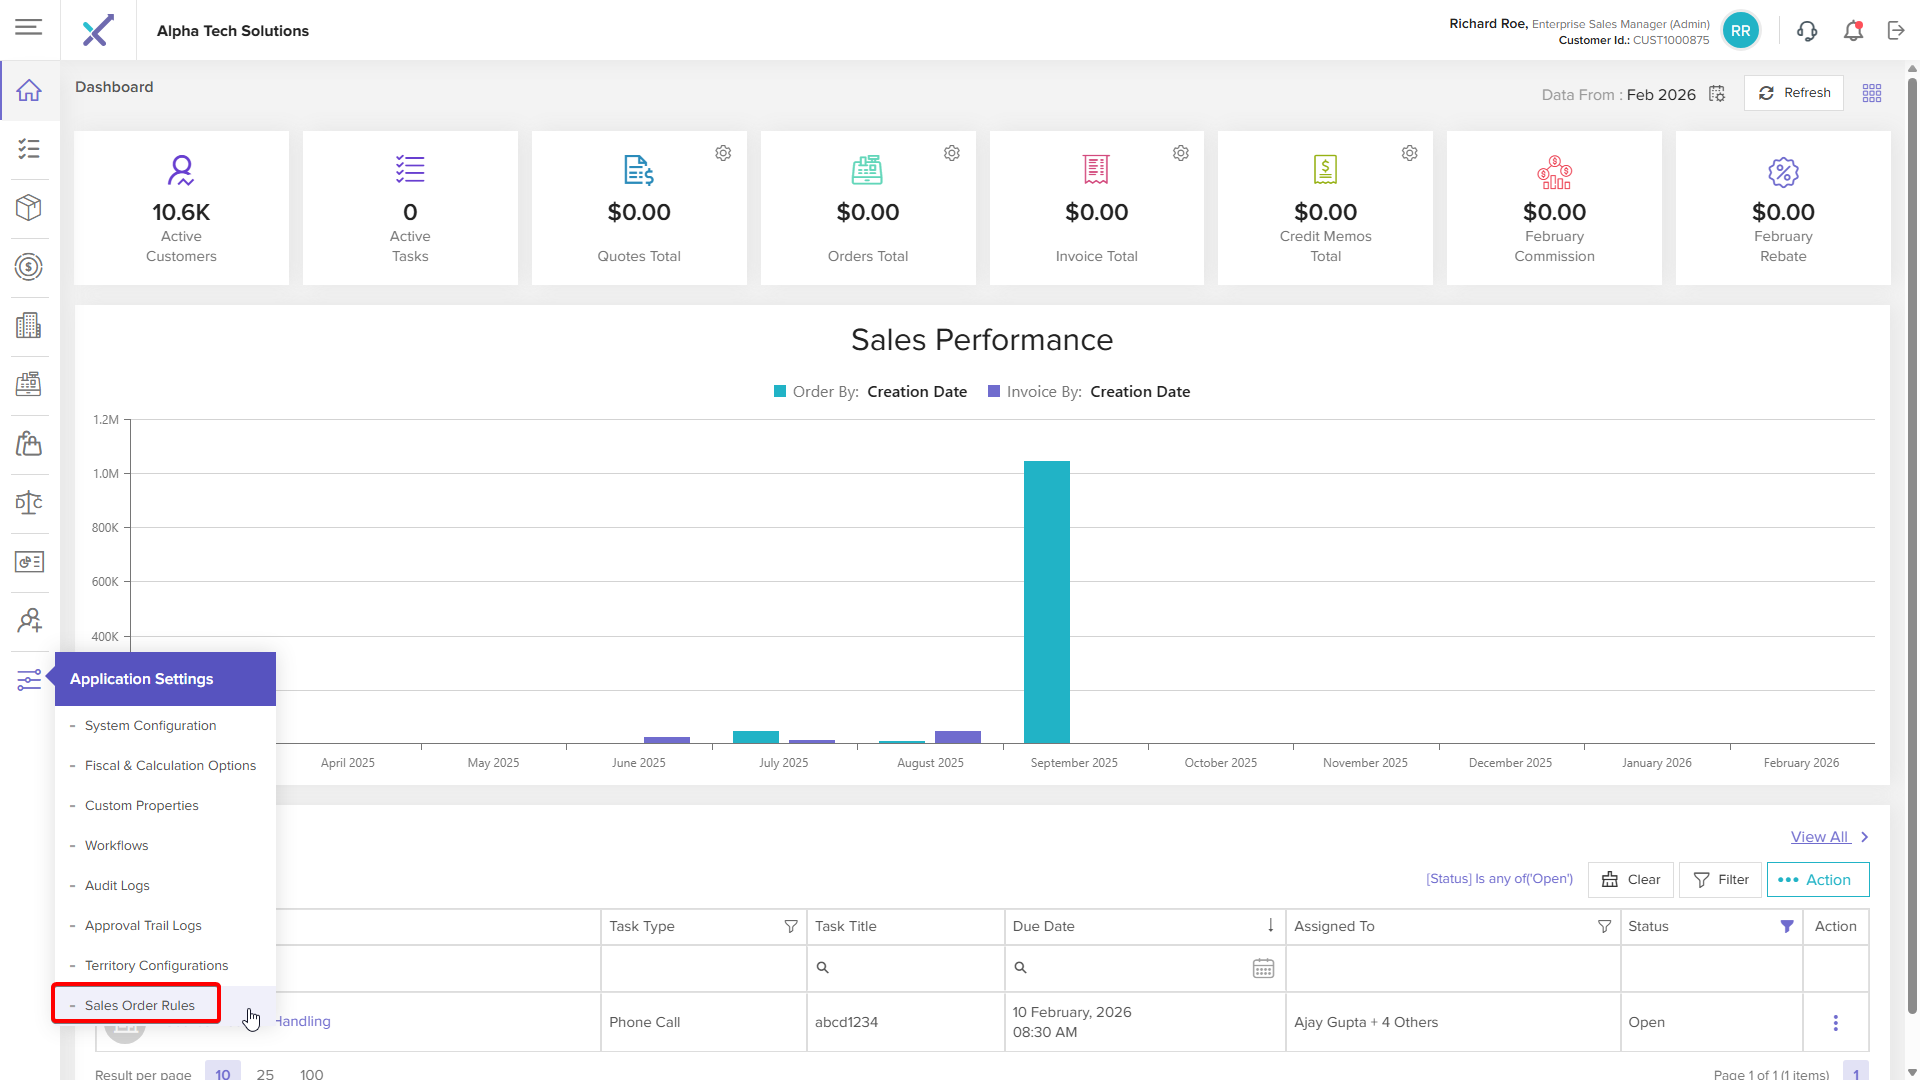Open the Action dropdown button
This screenshot has width=1920, height=1080.
coord(1817,880)
